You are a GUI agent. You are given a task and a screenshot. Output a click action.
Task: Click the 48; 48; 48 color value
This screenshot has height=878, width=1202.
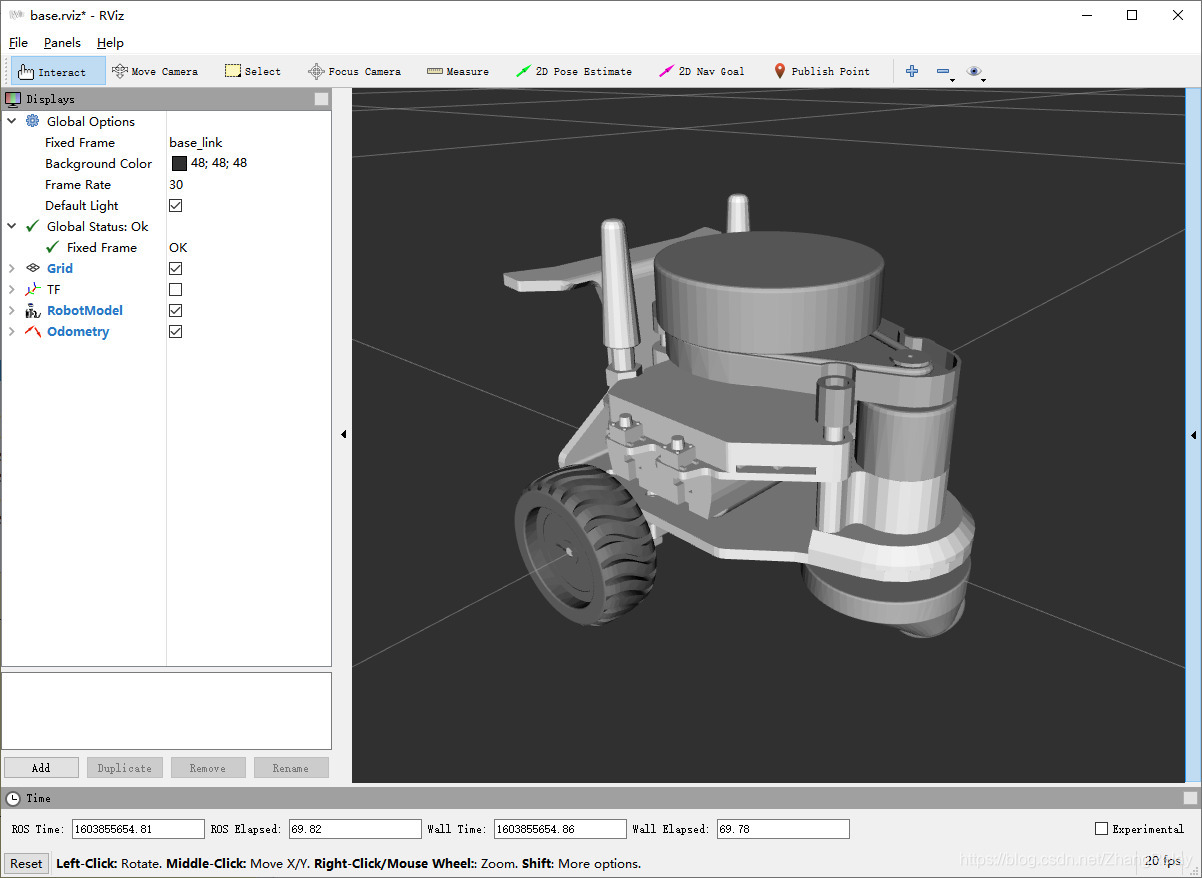click(x=219, y=163)
